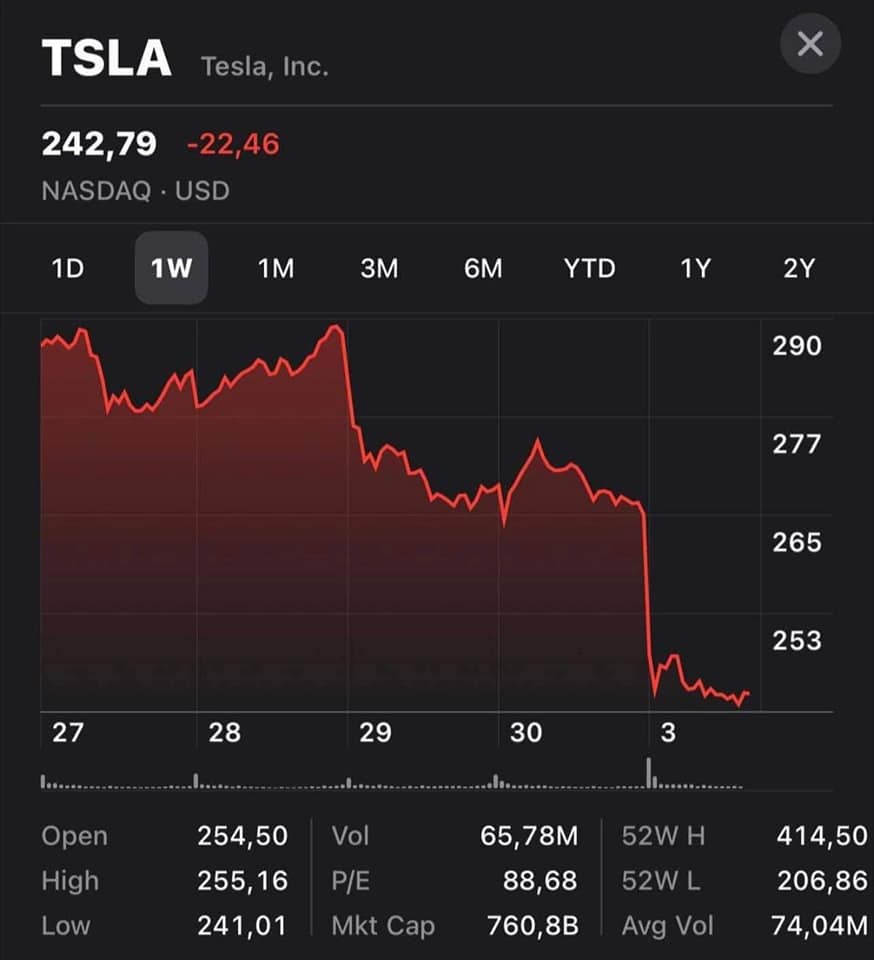Show the 2Y price history
Image resolution: width=874 pixels, height=960 pixels.
(x=799, y=269)
